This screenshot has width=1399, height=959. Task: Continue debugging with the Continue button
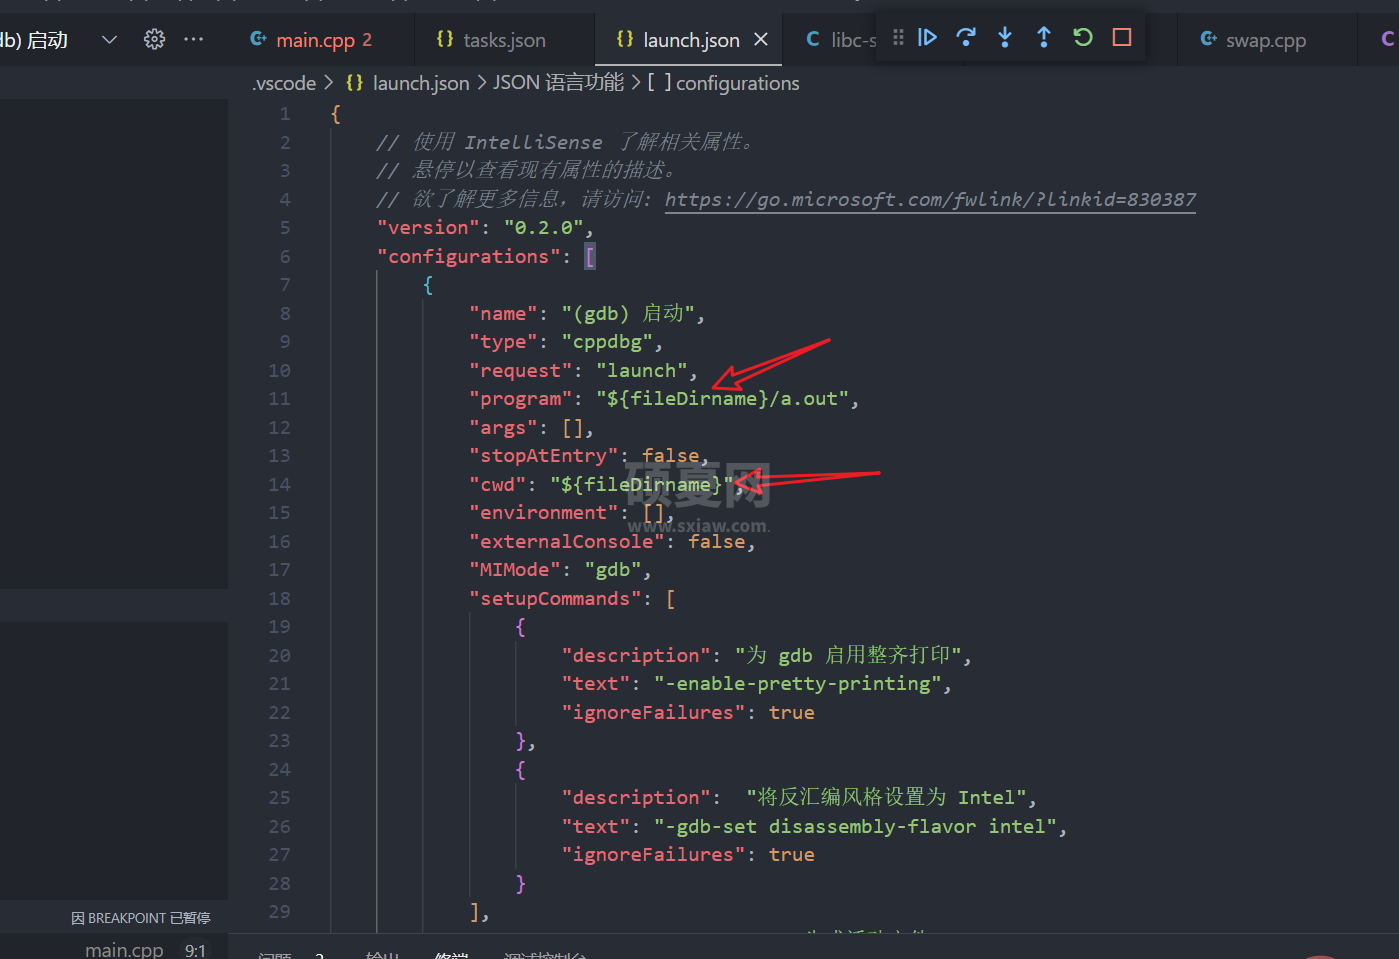(927, 38)
